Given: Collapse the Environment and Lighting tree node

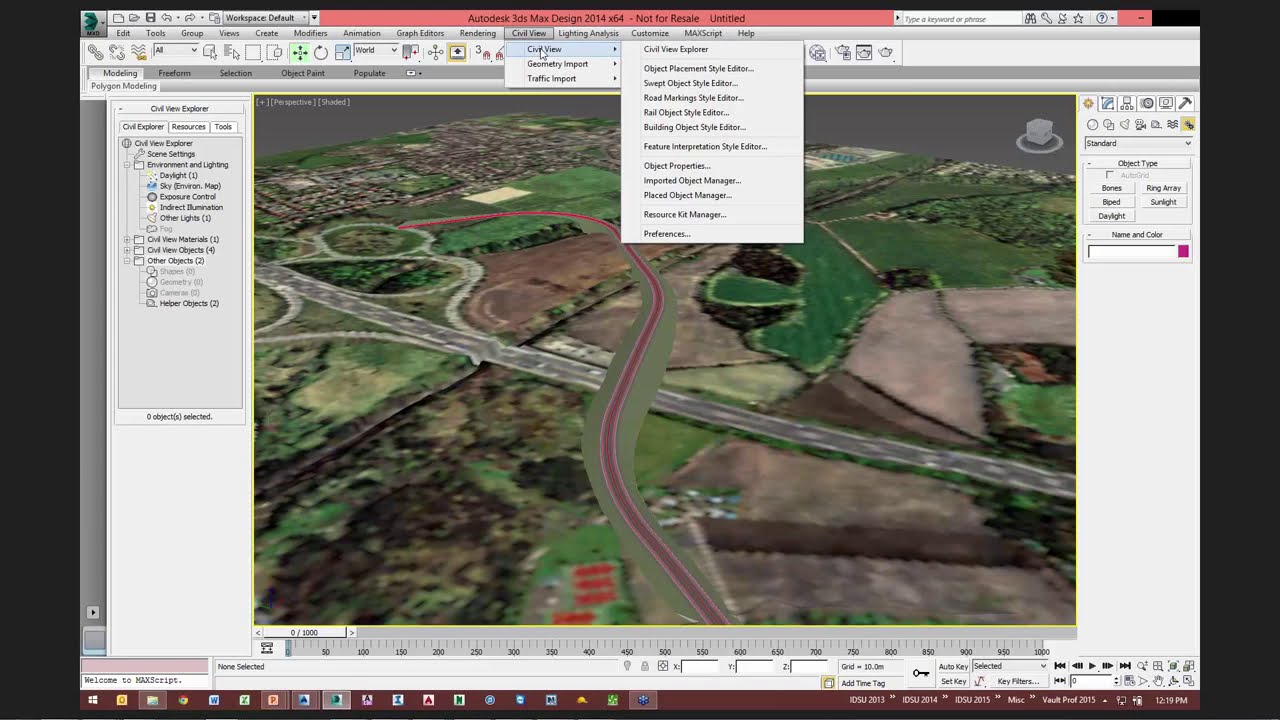Looking at the screenshot, I should click(x=127, y=165).
